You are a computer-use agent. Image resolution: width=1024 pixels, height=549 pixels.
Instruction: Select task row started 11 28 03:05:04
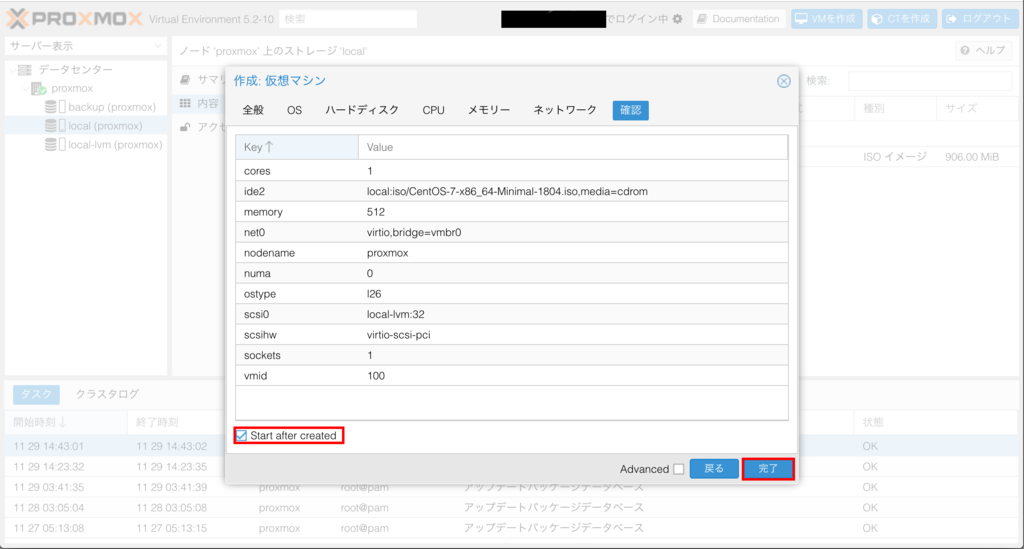pos(511,508)
